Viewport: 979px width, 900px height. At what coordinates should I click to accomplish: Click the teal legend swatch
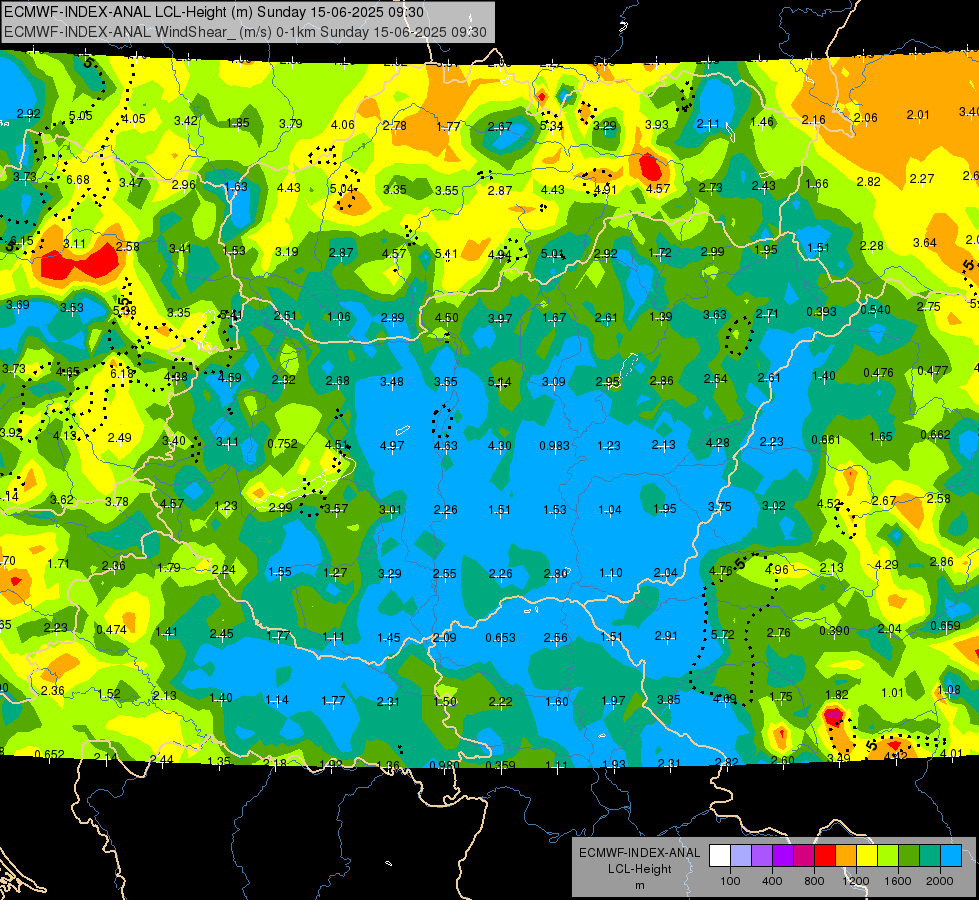click(x=930, y=856)
